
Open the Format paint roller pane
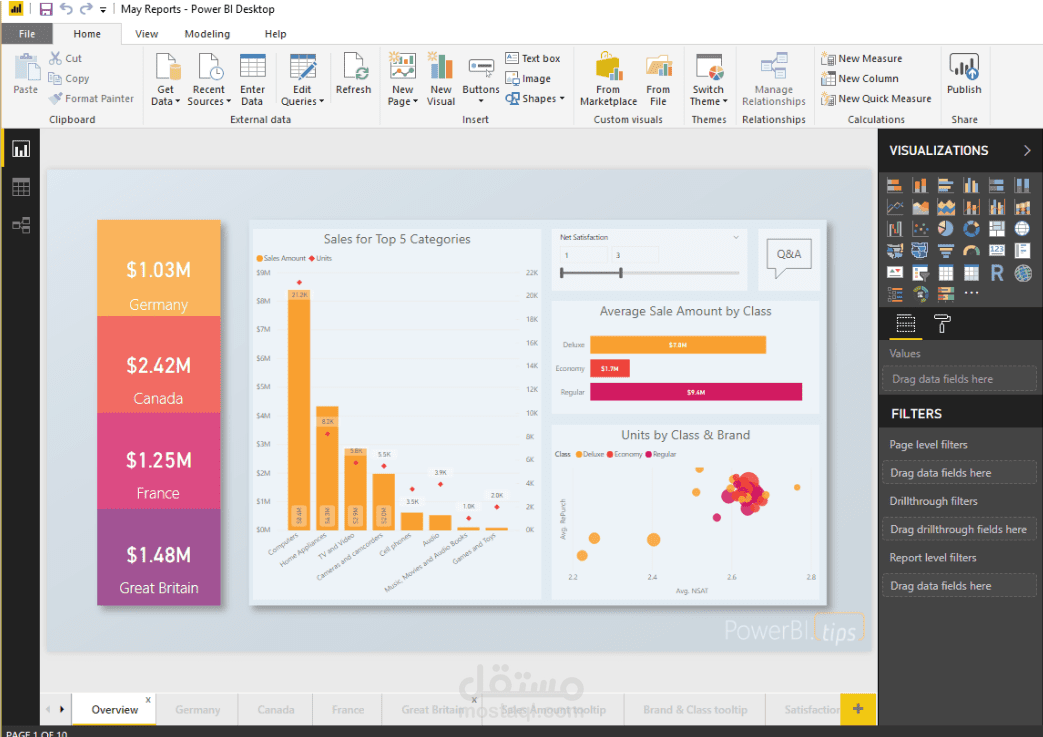pyautogui.click(x=942, y=324)
